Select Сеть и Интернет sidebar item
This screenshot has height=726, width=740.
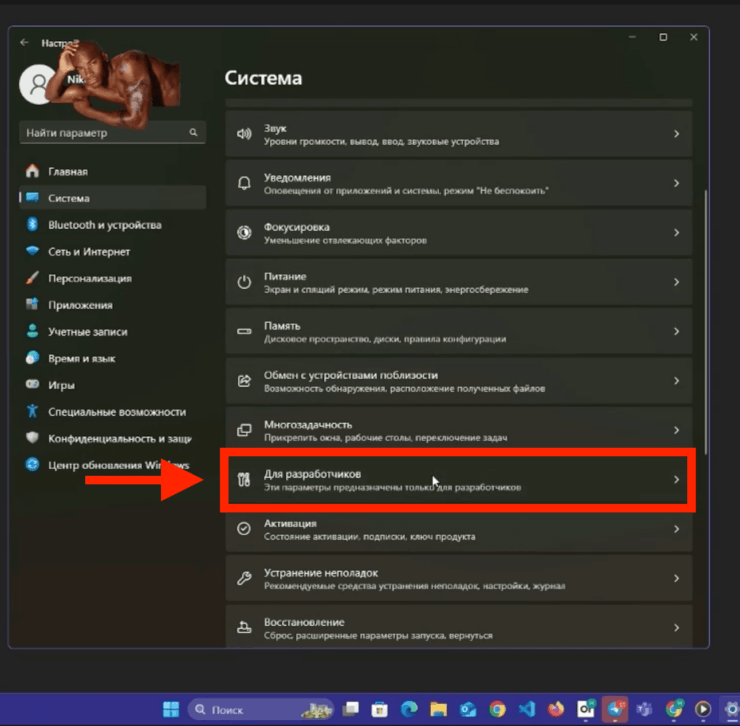click(x=89, y=252)
